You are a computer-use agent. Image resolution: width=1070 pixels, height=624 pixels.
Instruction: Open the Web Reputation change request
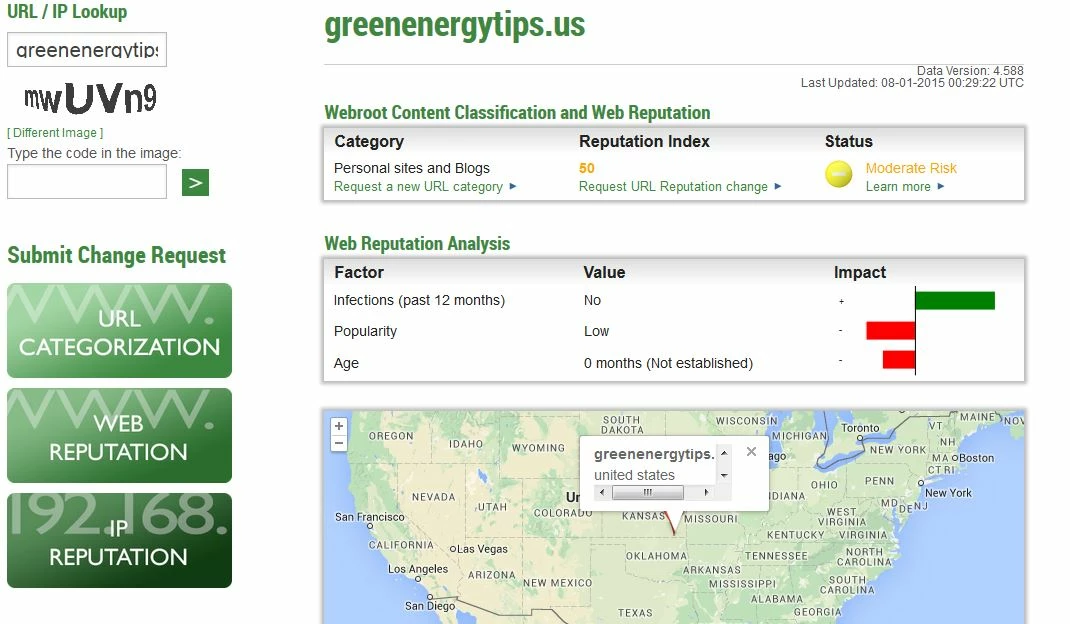click(x=119, y=436)
